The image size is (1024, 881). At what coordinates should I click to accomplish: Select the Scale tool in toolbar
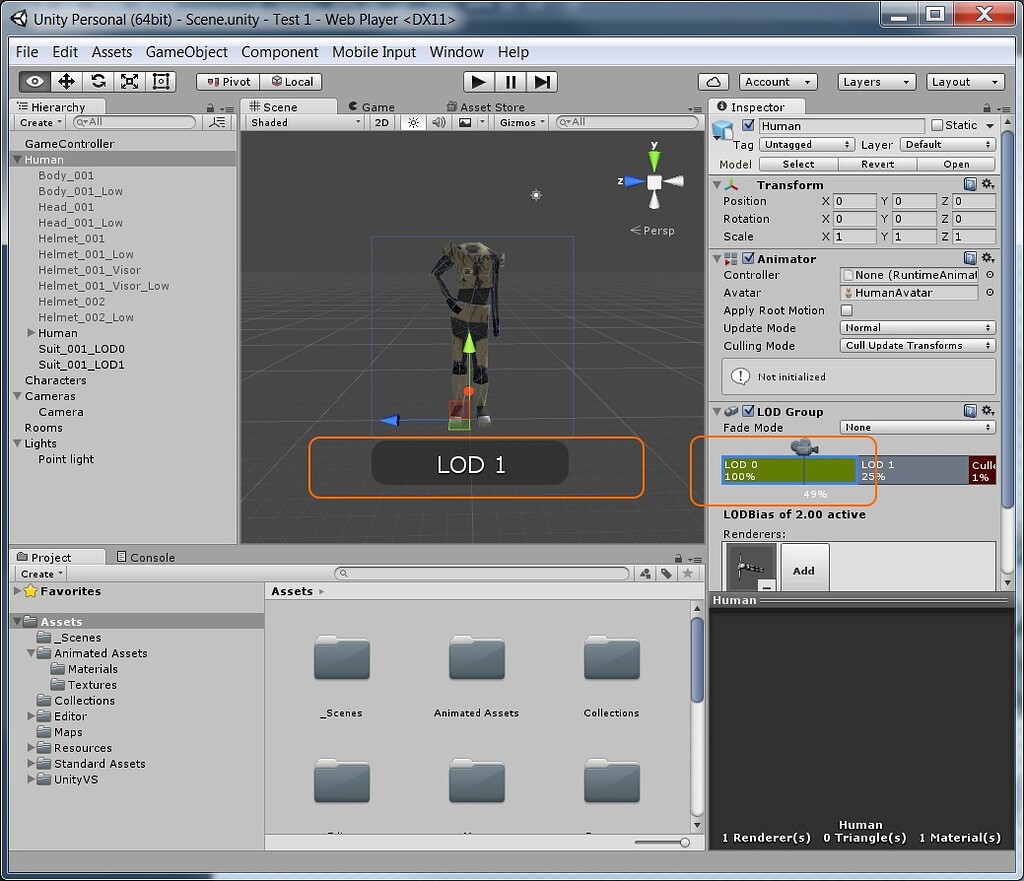click(x=129, y=82)
